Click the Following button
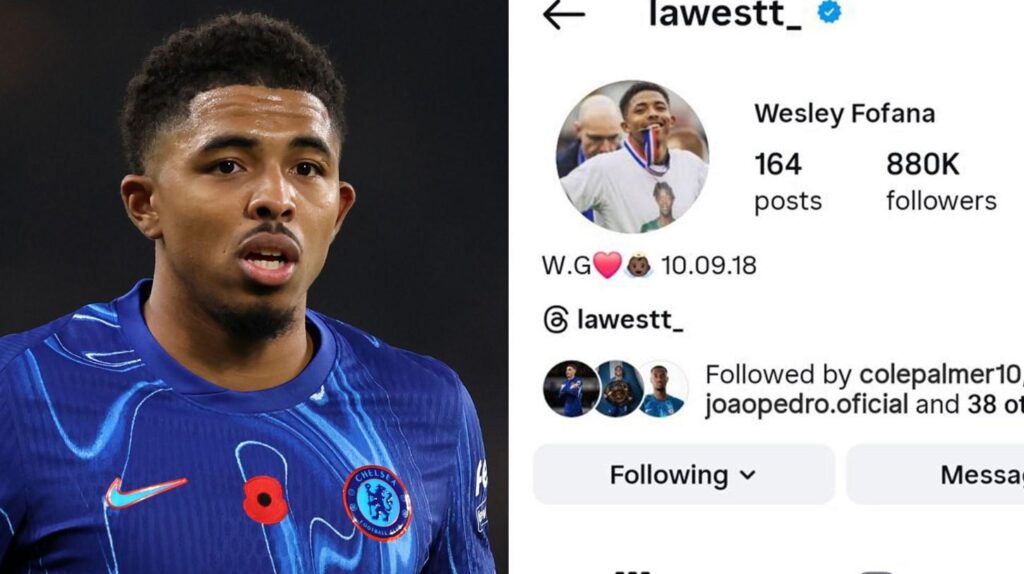Image resolution: width=1024 pixels, height=574 pixels. pyautogui.click(x=684, y=475)
